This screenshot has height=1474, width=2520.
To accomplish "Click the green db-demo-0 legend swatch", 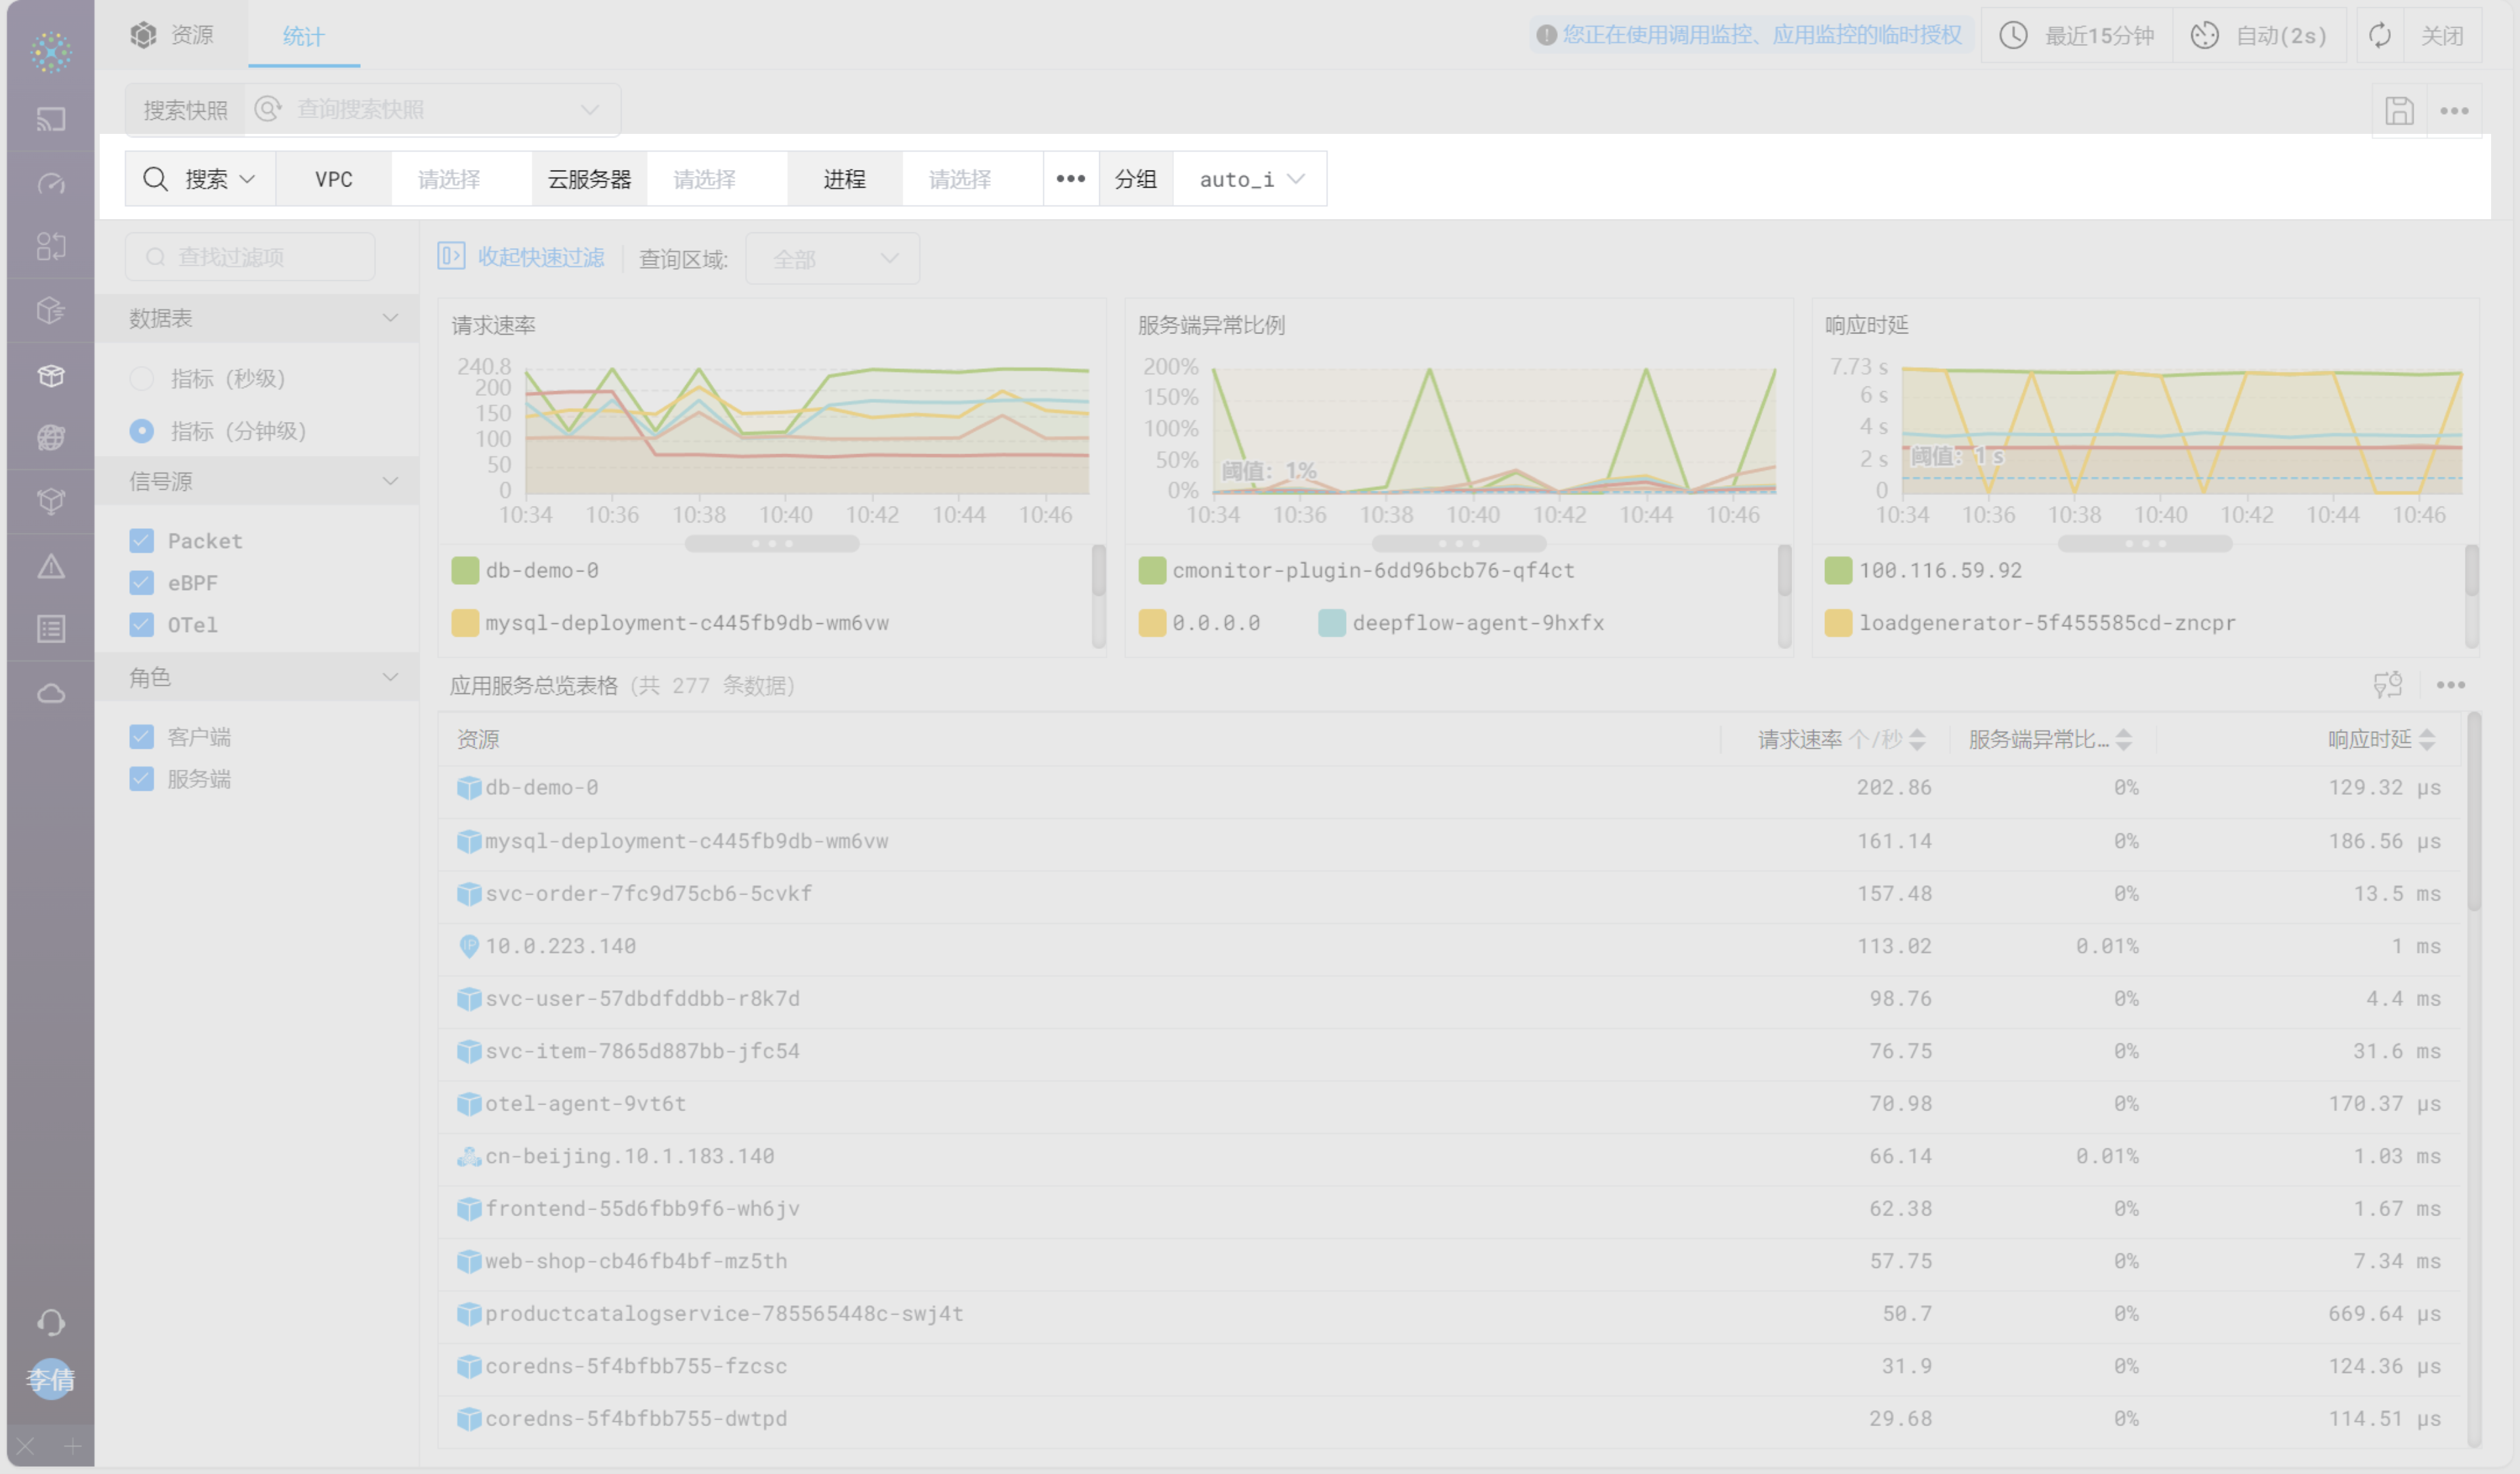I will pos(465,570).
